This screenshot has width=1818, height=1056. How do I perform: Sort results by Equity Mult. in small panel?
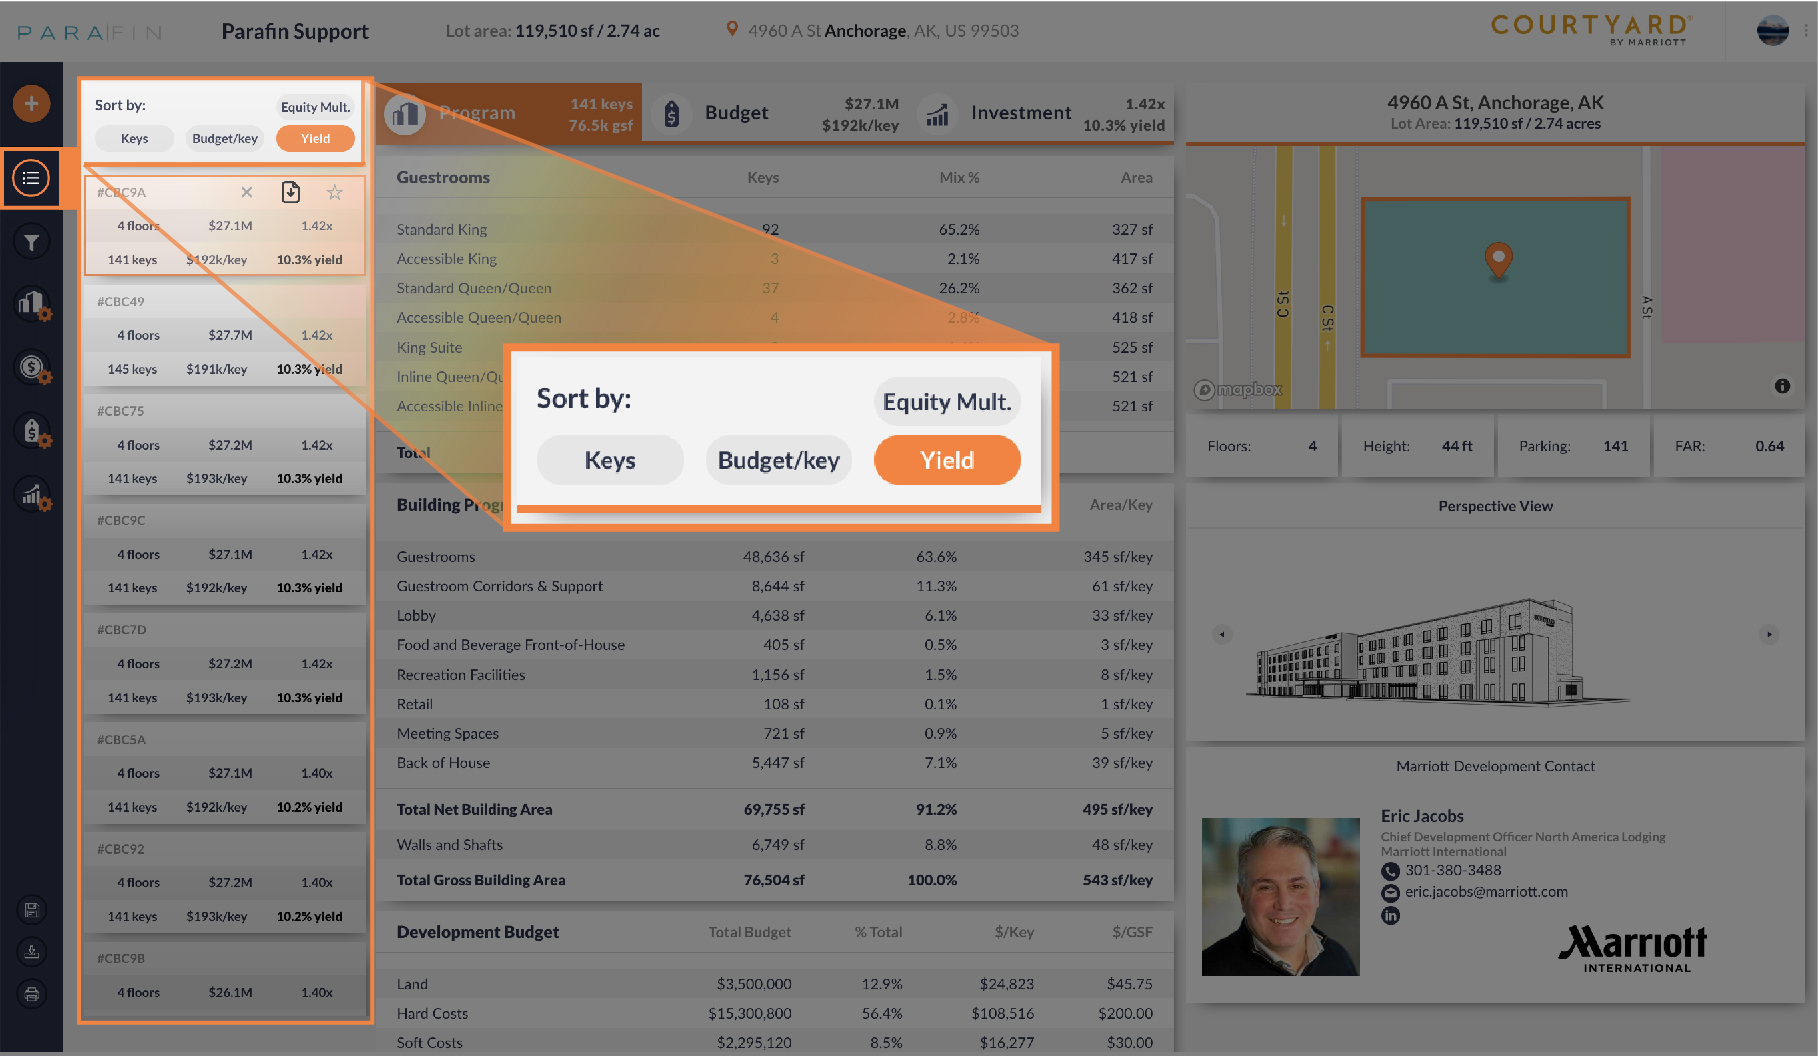[315, 107]
